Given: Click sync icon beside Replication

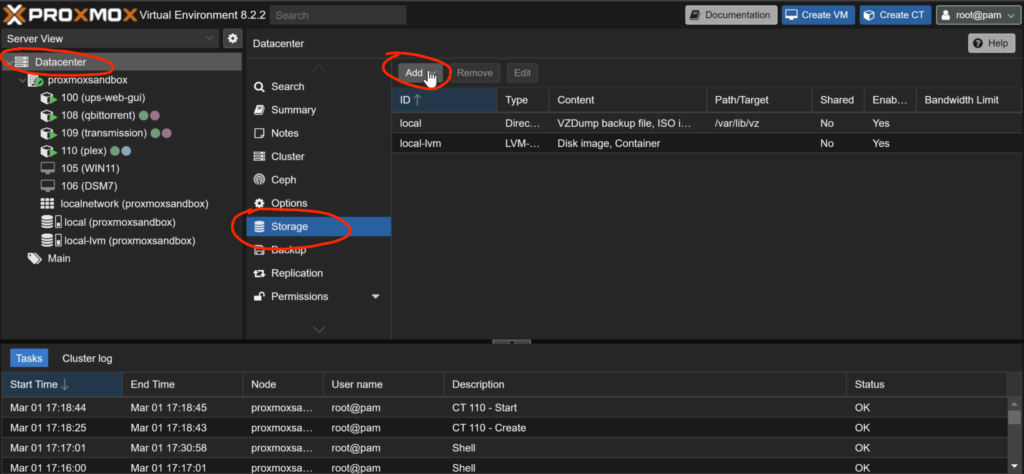Looking at the screenshot, I should (259, 273).
